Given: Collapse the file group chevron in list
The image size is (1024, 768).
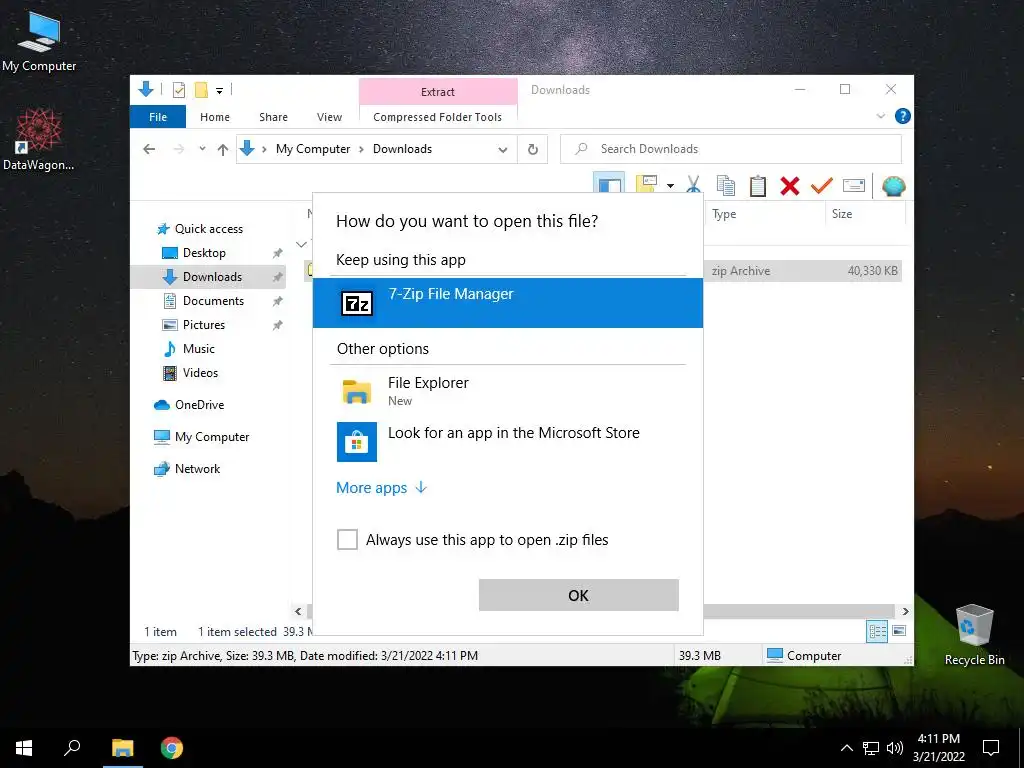Looking at the screenshot, I should click(x=301, y=244).
